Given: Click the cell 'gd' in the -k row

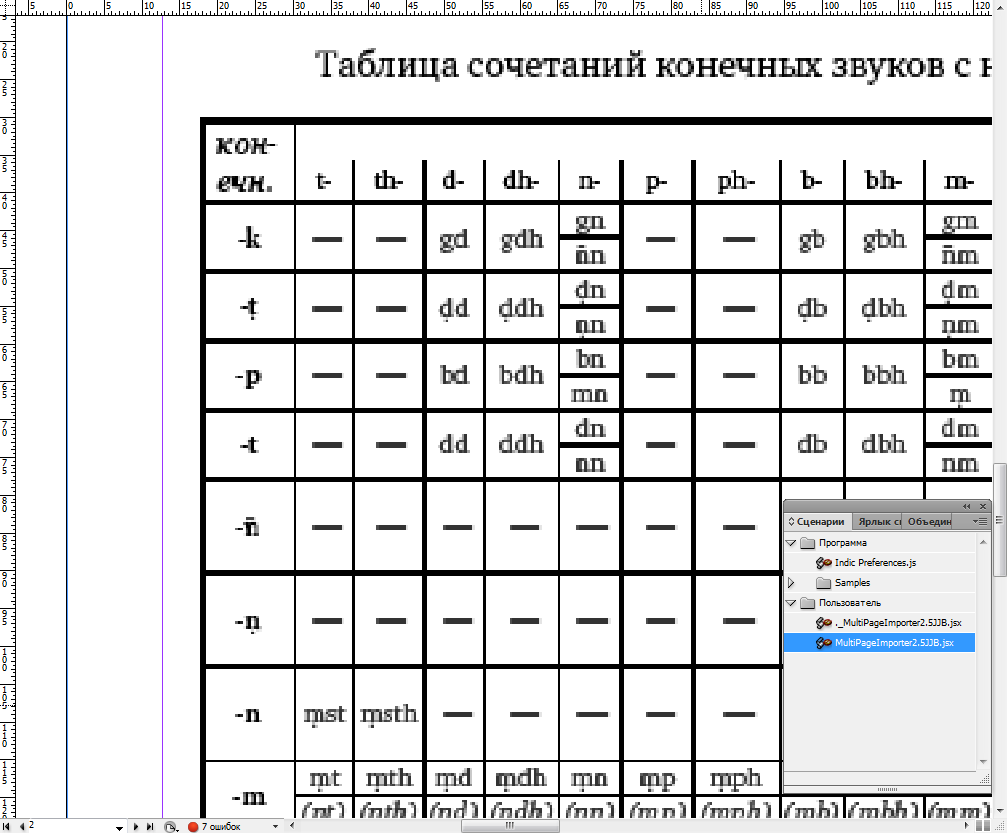Looking at the screenshot, I should click(454, 239).
